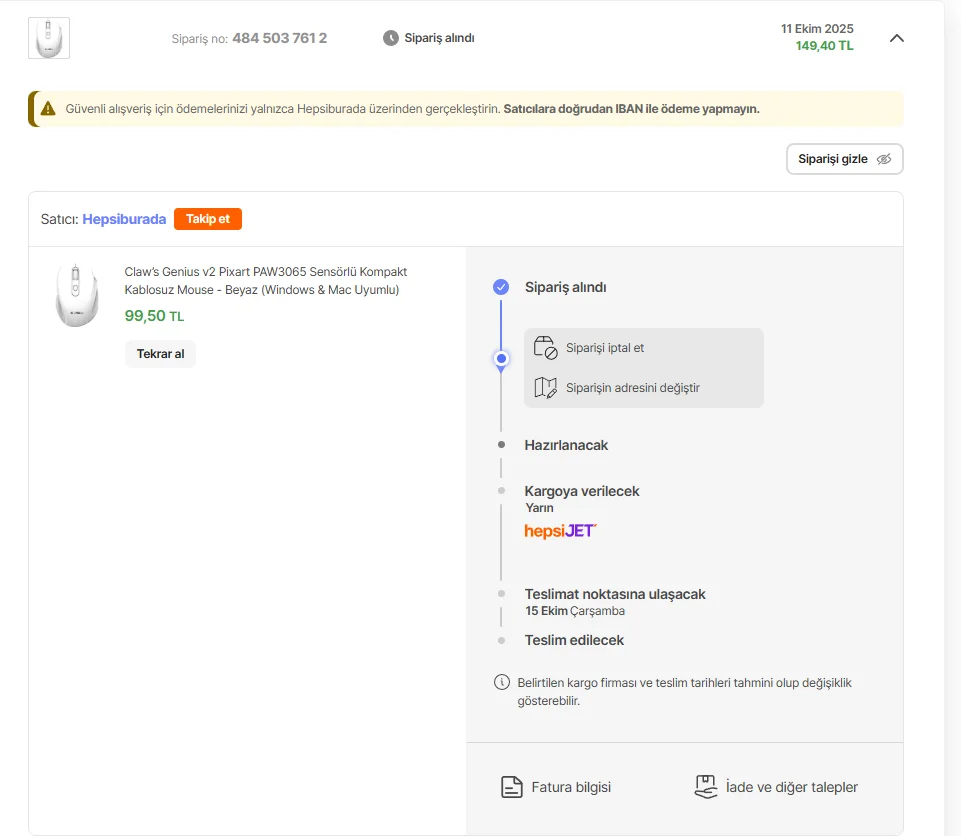Click the Hazırlanacak timeline dot
Screen dimensions: 961x836
[501, 444]
